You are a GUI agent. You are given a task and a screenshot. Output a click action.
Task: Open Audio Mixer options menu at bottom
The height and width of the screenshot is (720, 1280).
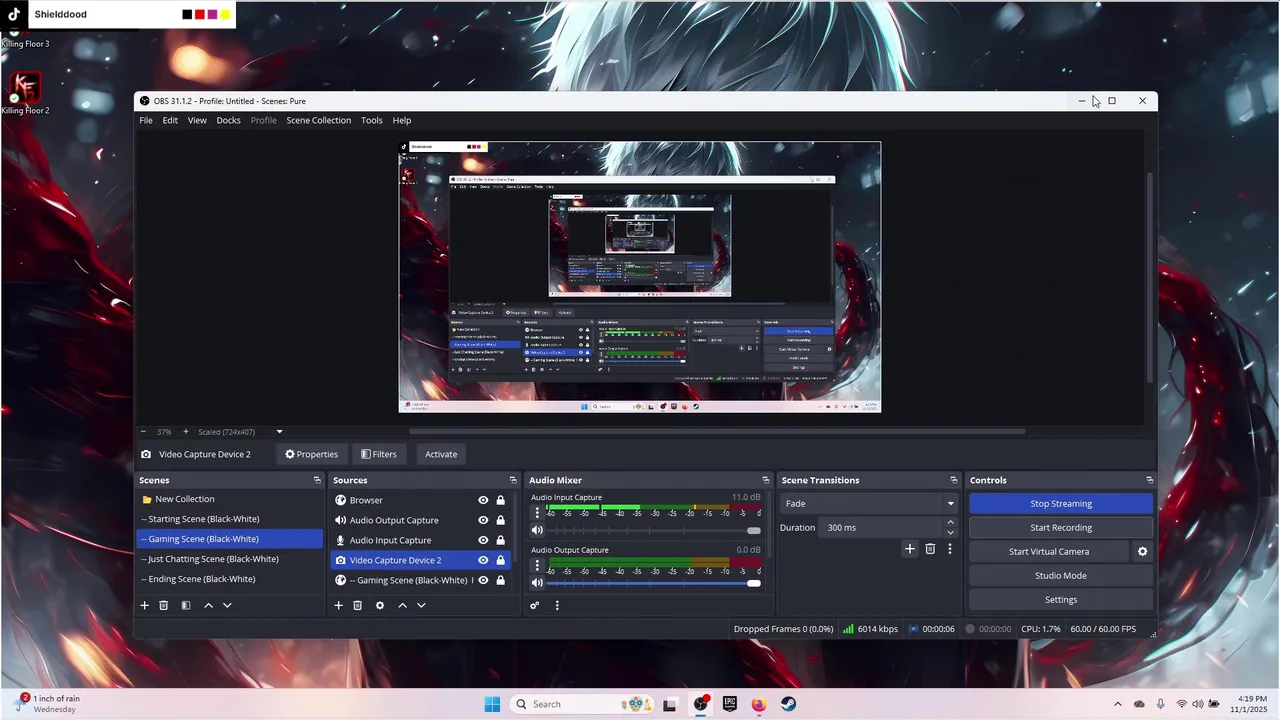(x=557, y=605)
